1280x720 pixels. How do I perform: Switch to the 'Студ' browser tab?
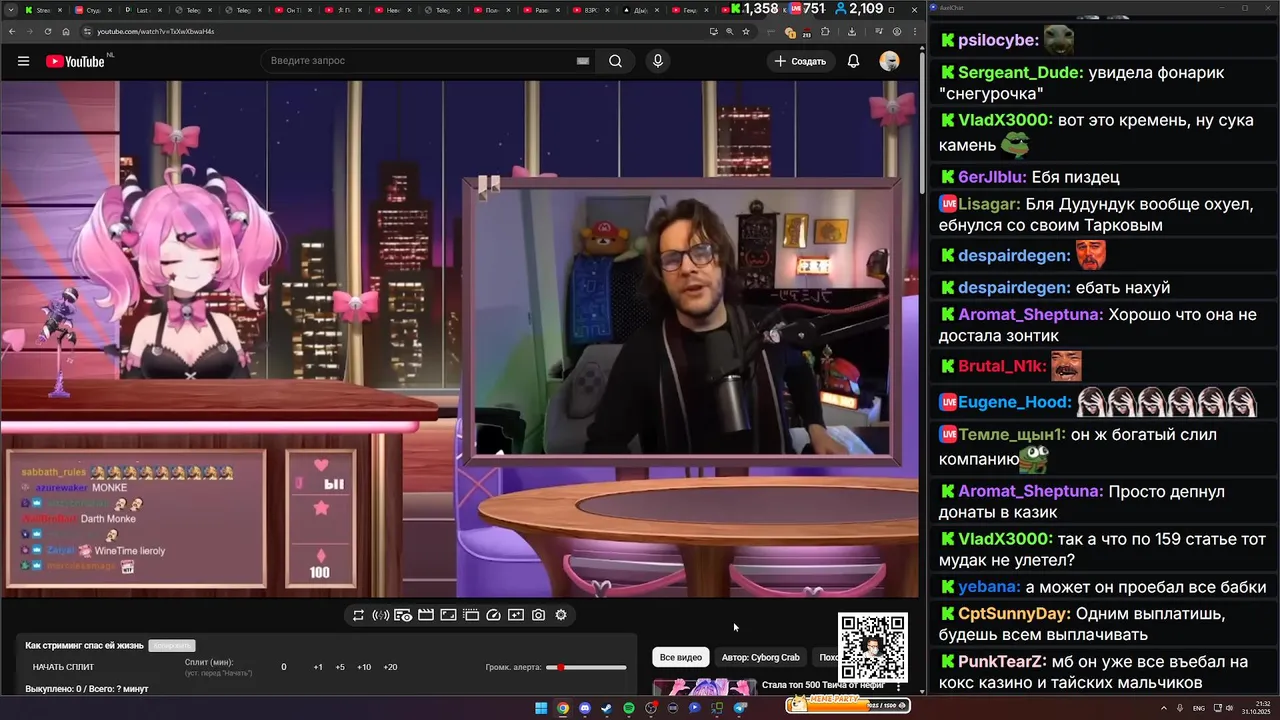93,10
